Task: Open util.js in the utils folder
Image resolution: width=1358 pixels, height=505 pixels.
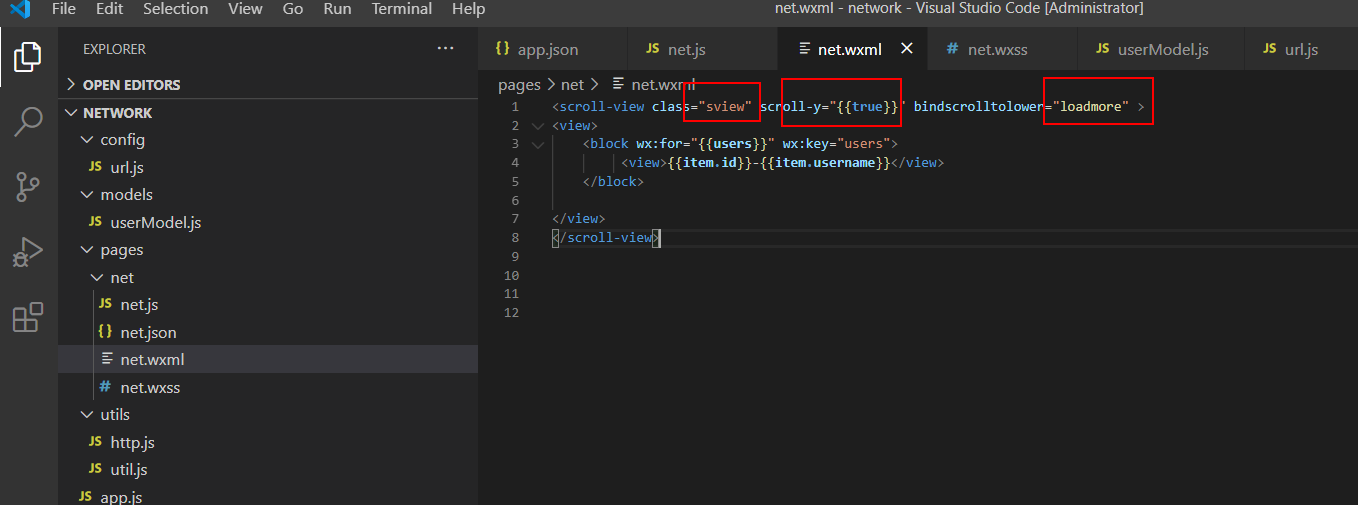Action: pos(268,469)
